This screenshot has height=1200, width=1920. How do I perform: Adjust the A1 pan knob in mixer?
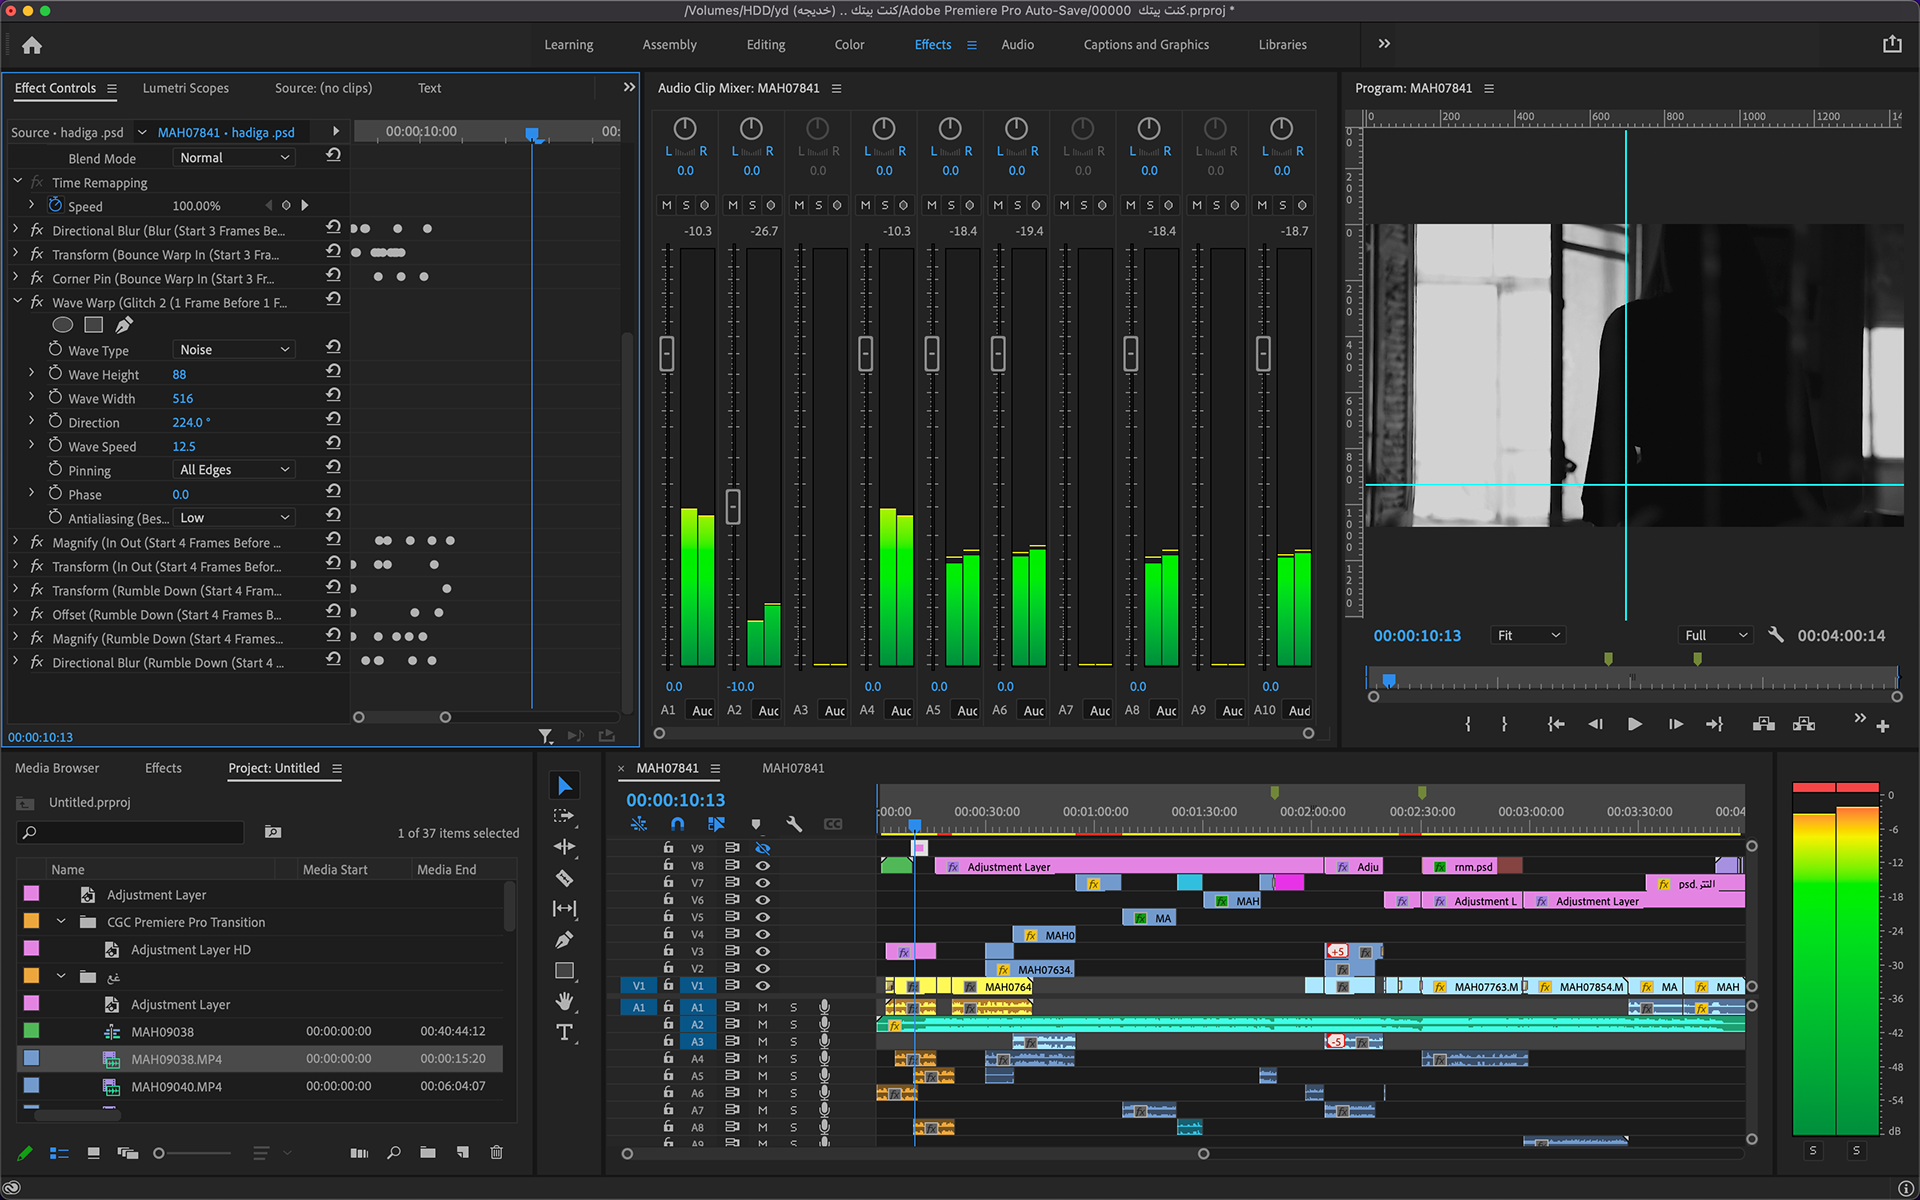685,128
